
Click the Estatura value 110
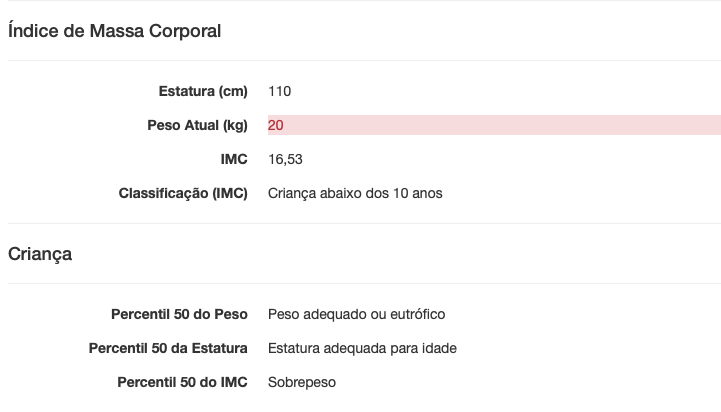[280, 91]
